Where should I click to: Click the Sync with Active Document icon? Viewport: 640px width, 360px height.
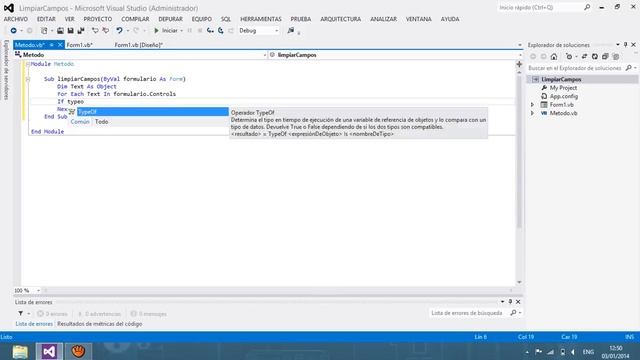point(584,57)
